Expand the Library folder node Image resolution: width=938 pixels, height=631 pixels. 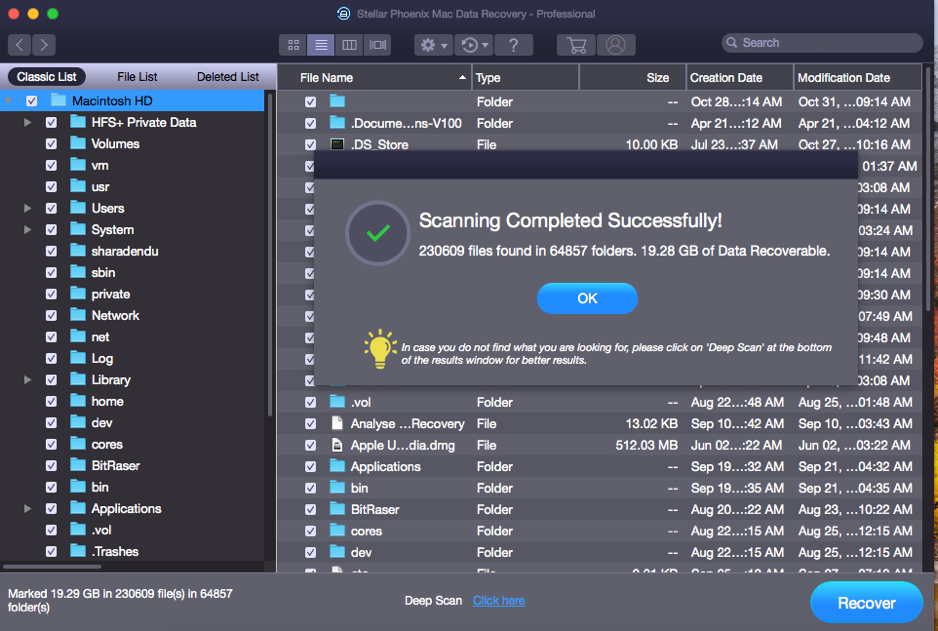coord(28,380)
